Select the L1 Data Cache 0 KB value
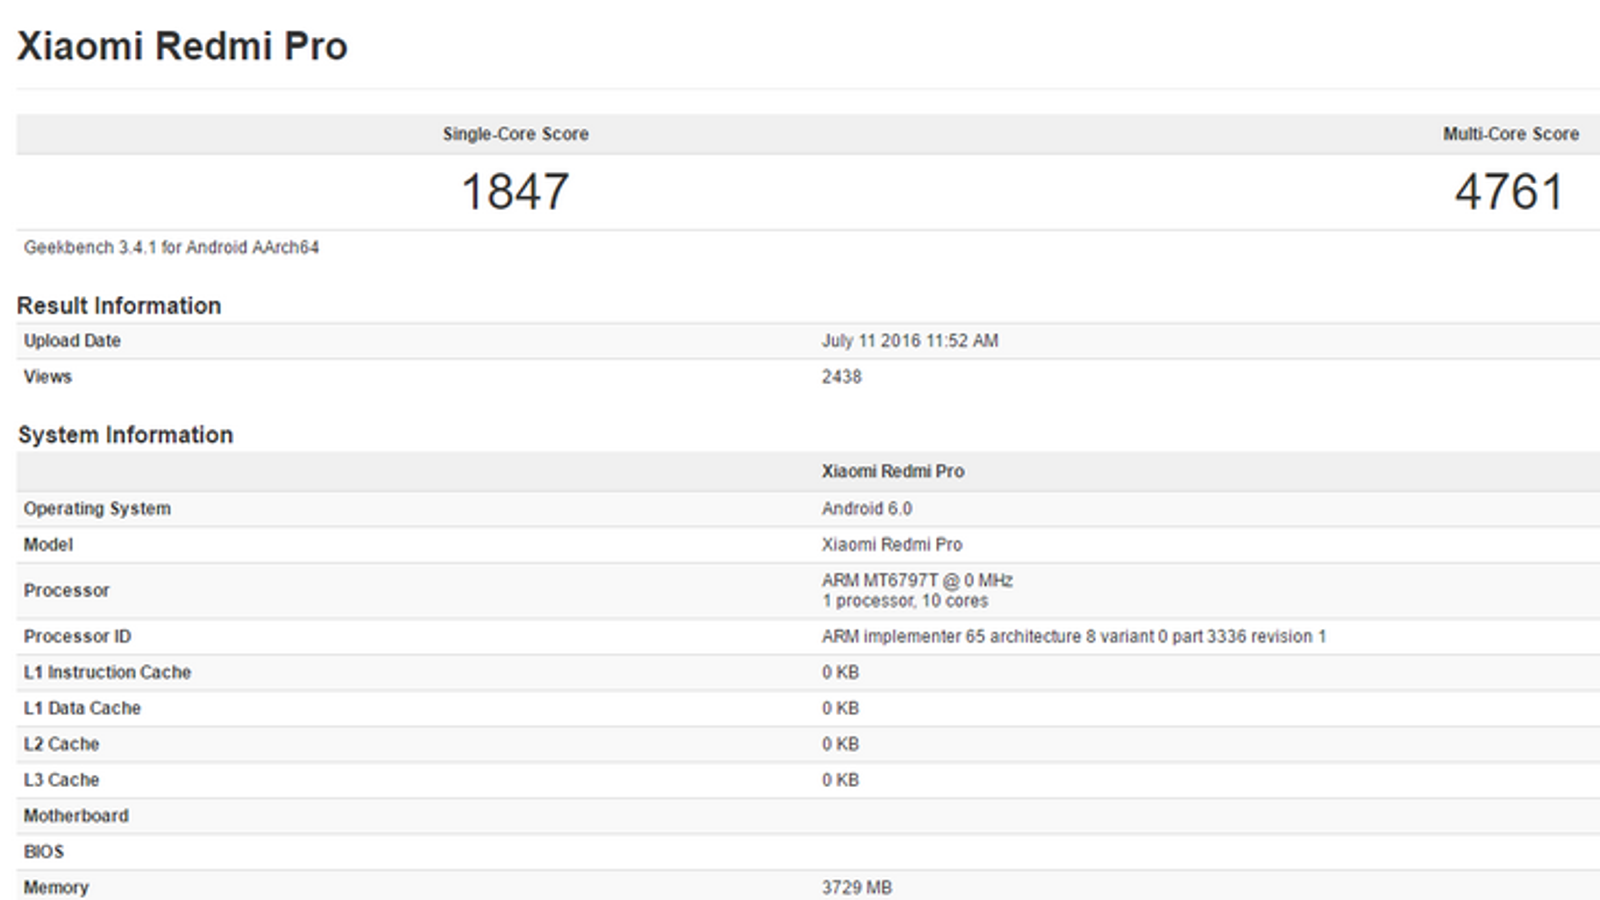The height and width of the screenshot is (900, 1600). click(x=840, y=709)
